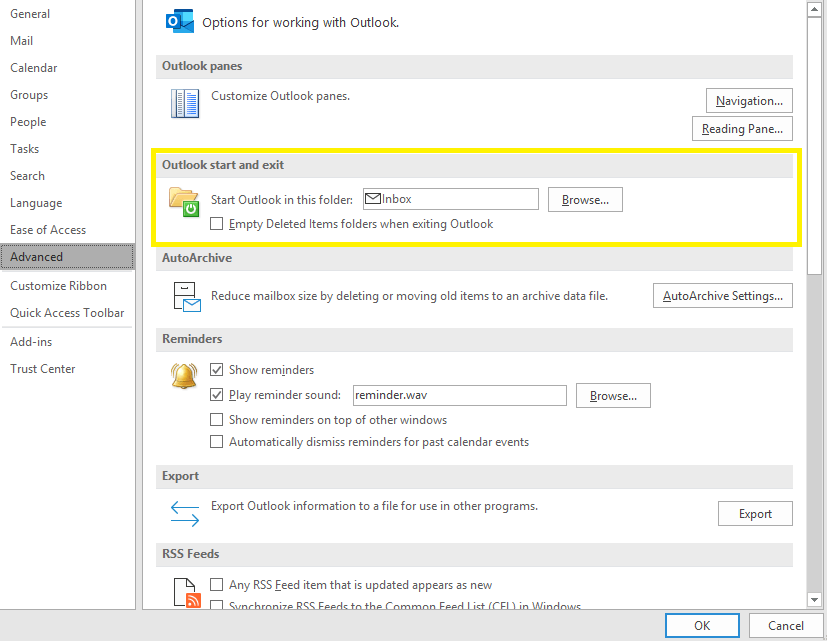Click the Reminders bell icon

(x=184, y=376)
